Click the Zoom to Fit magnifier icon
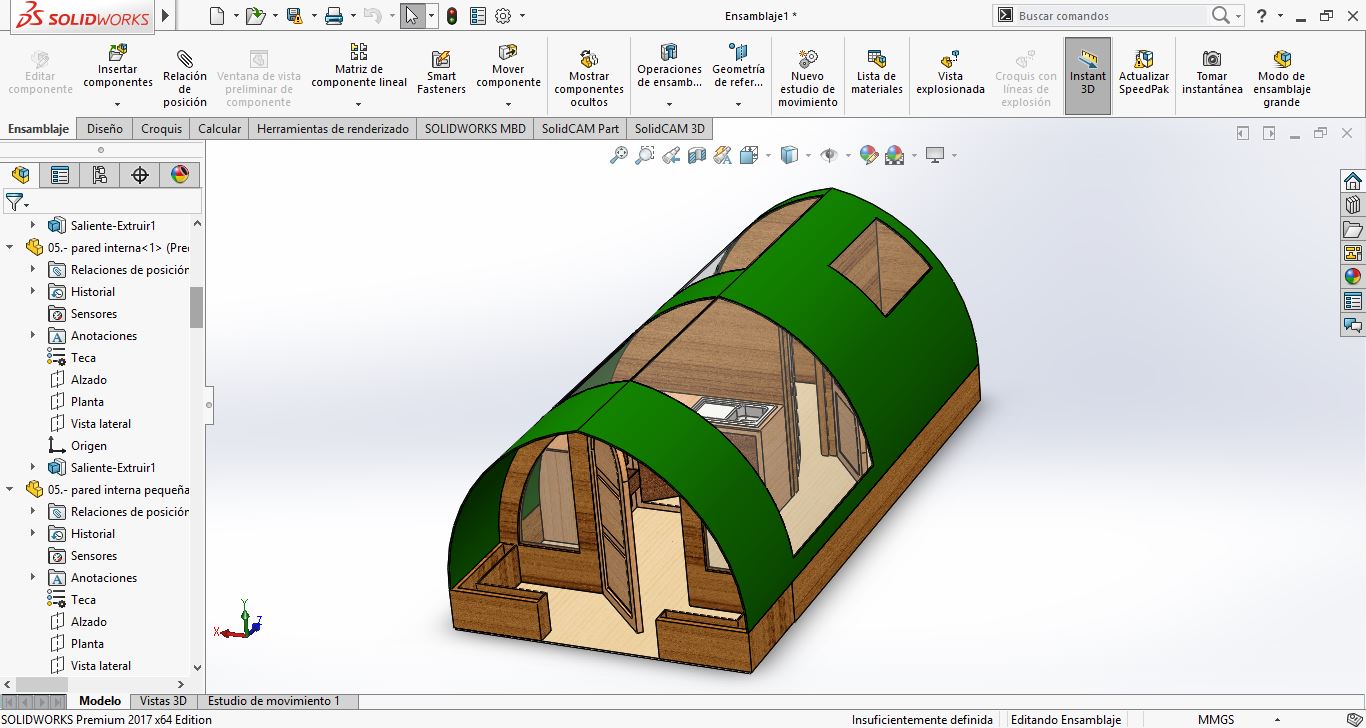Image resolution: width=1366 pixels, height=728 pixels. (x=619, y=155)
